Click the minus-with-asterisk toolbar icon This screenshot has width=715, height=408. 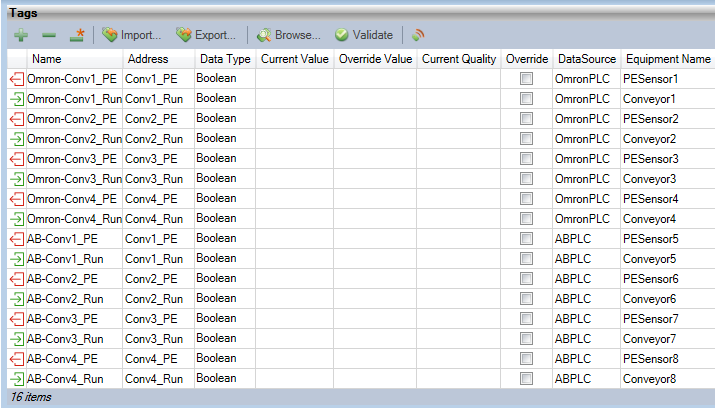77,35
